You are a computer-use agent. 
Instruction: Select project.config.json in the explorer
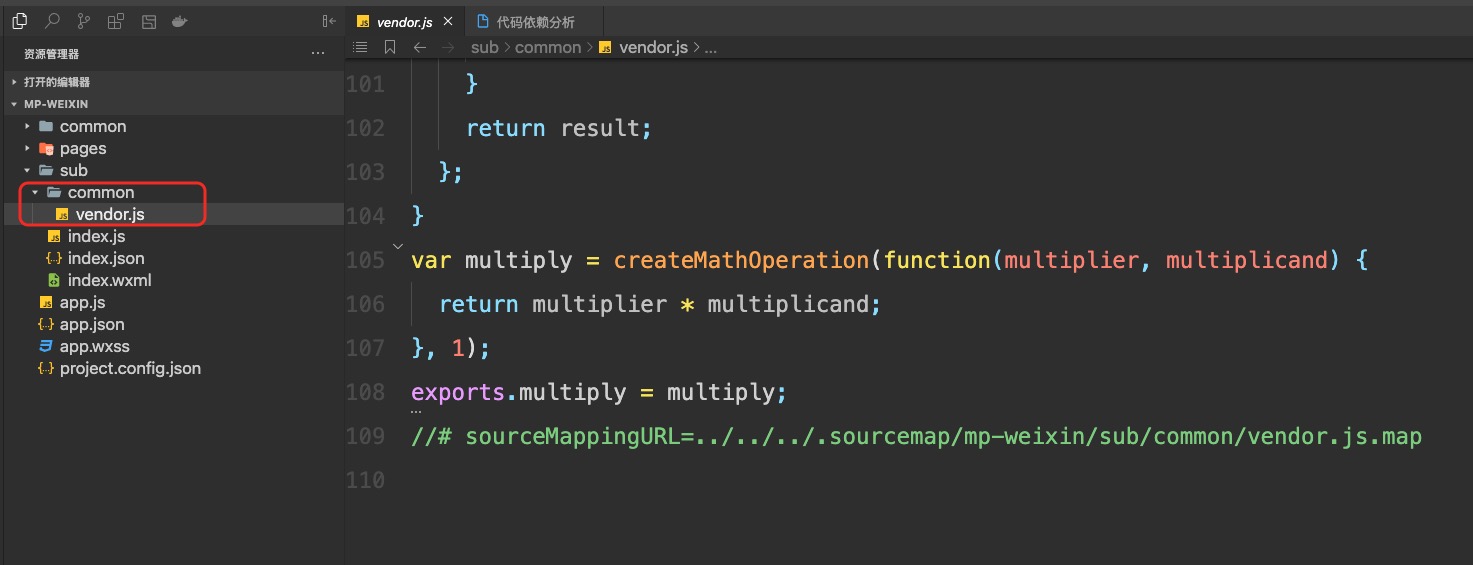pyautogui.click(x=129, y=369)
